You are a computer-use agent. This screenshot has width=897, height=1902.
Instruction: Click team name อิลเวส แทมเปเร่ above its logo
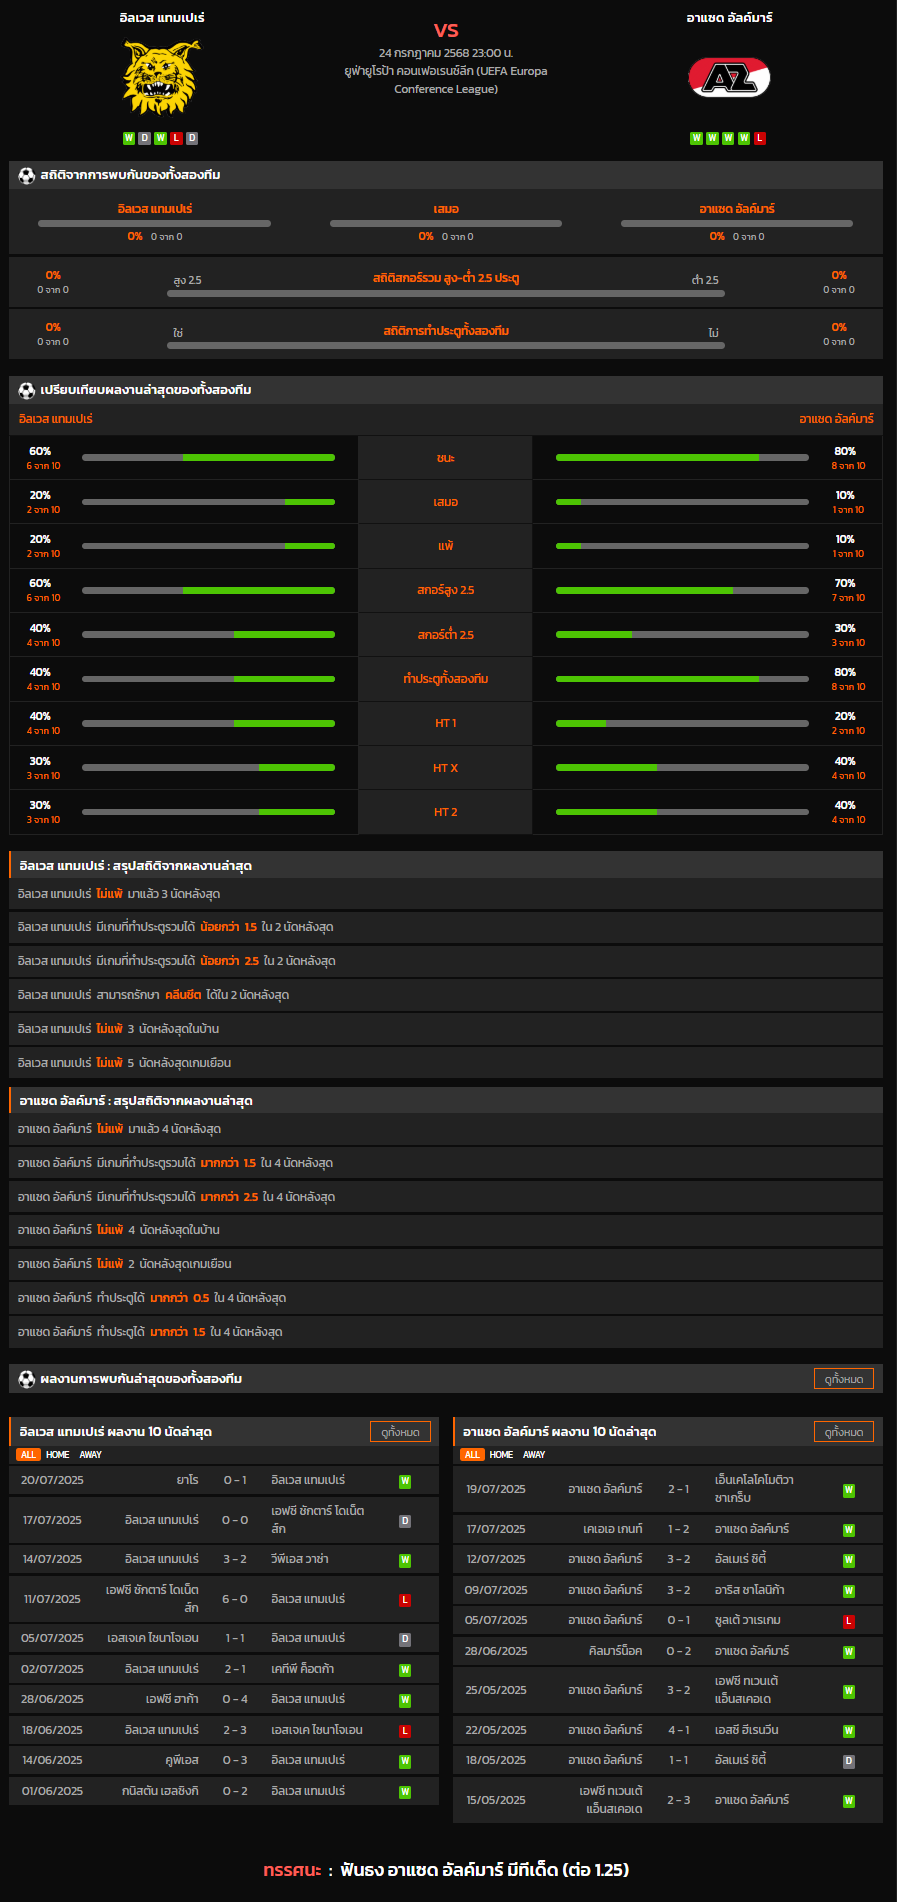pos(162,18)
